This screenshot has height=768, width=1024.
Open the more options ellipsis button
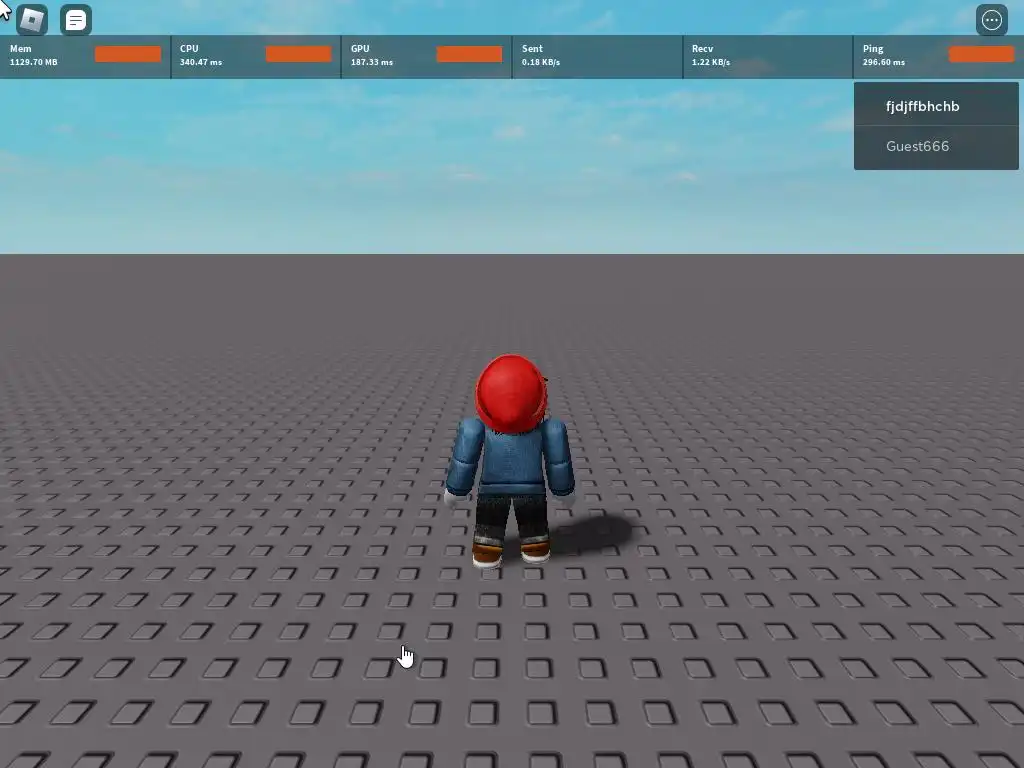991,20
